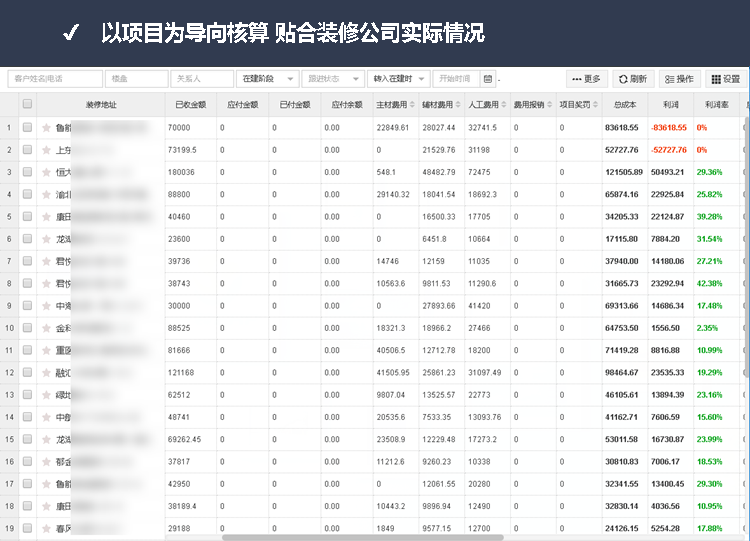
Task: Star the row 12 project with 121168 received
Action: pos(46,373)
